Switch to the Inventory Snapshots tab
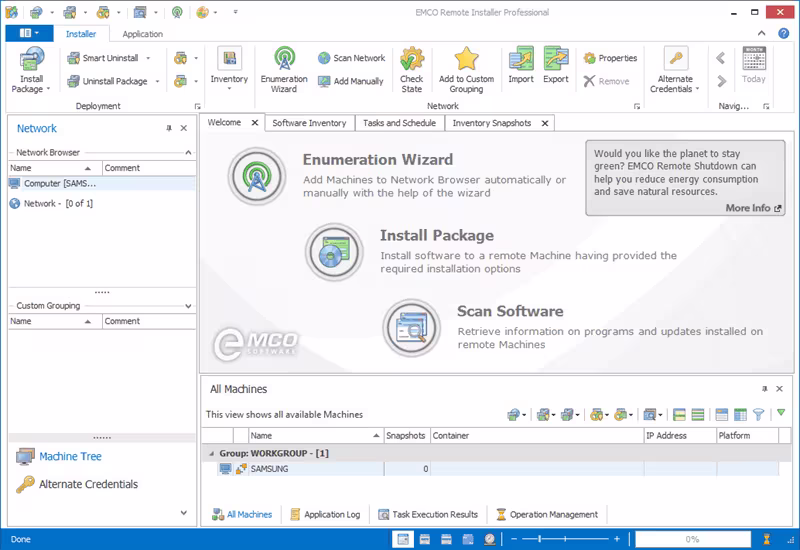The height and width of the screenshot is (550, 800). (x=492, y=123)
